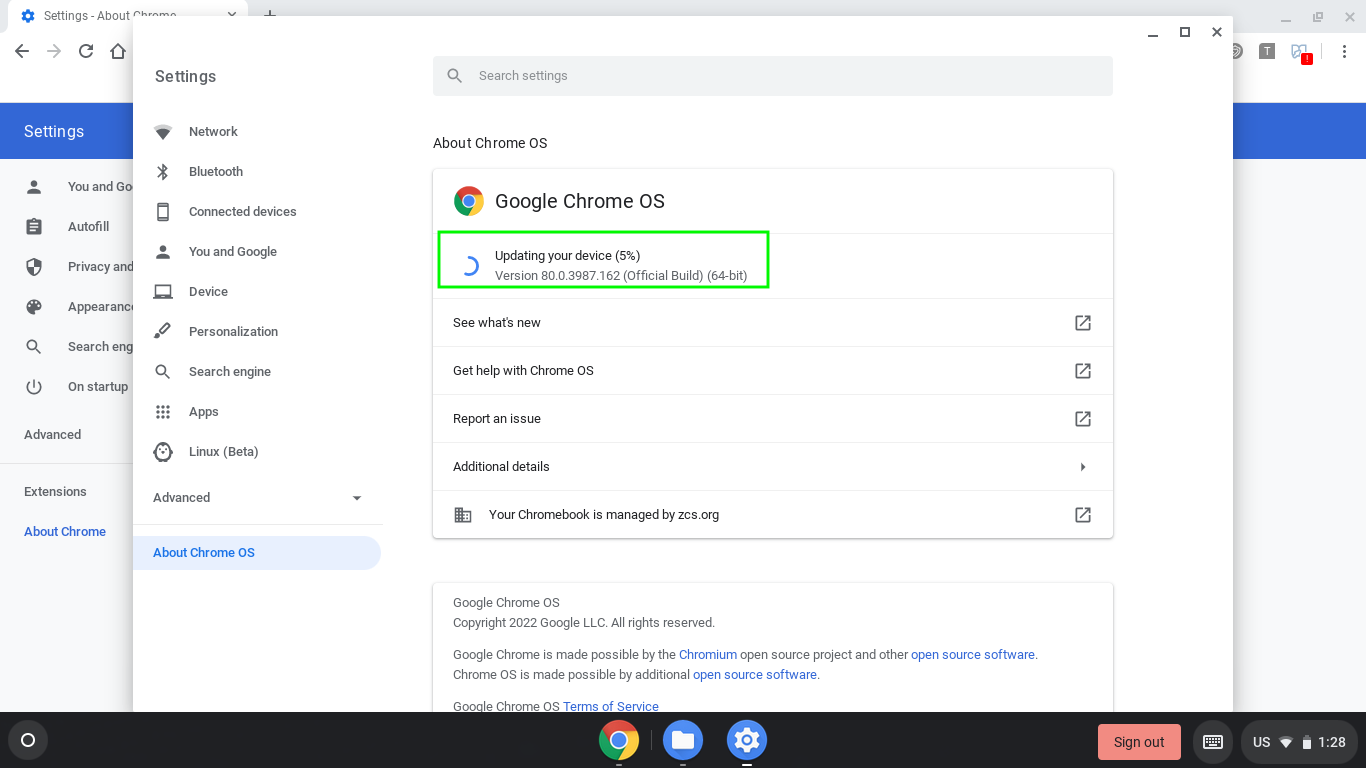
Task: Click Report an issue row
Action: click(x=773, y=419)
